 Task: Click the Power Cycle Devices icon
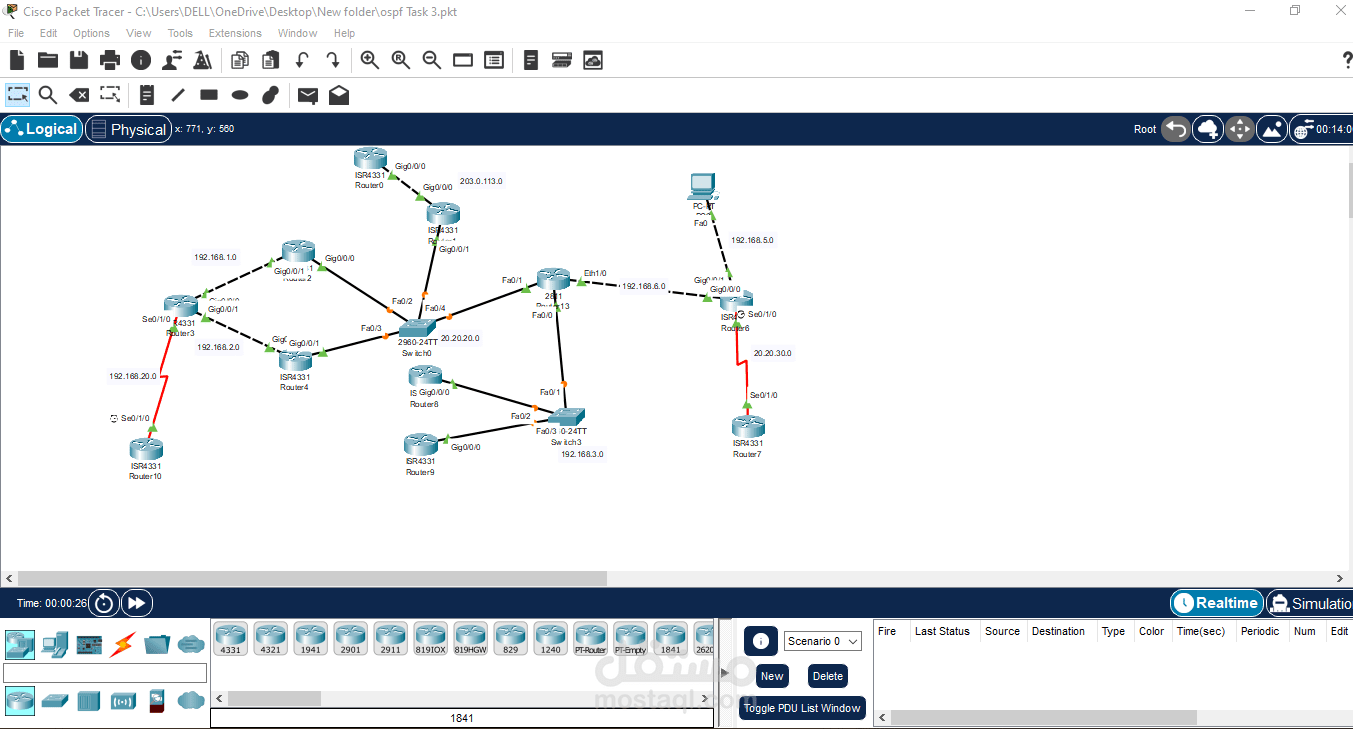104,603
